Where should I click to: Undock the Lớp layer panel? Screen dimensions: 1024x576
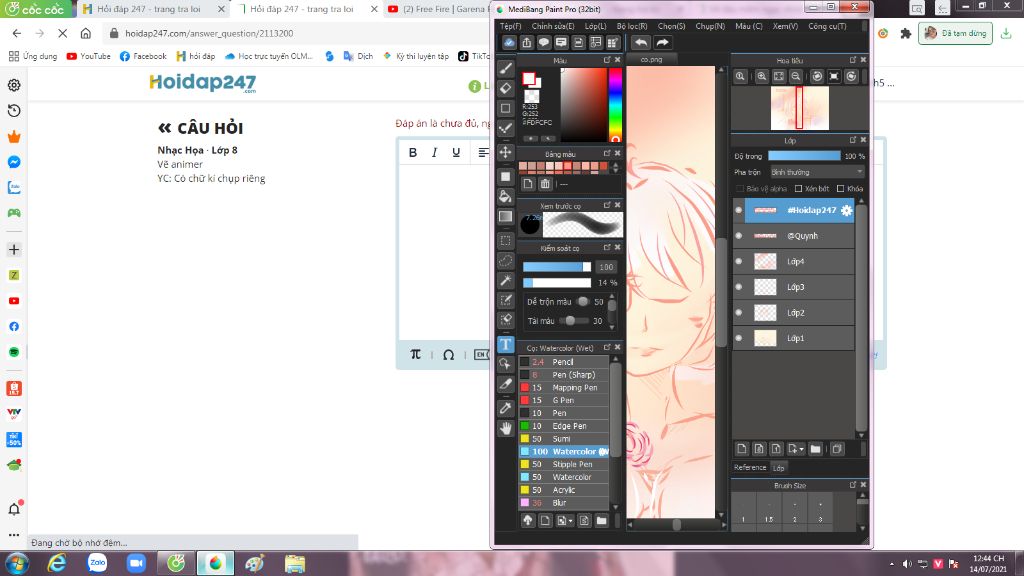pyautogui.click(x=852, y=140)
